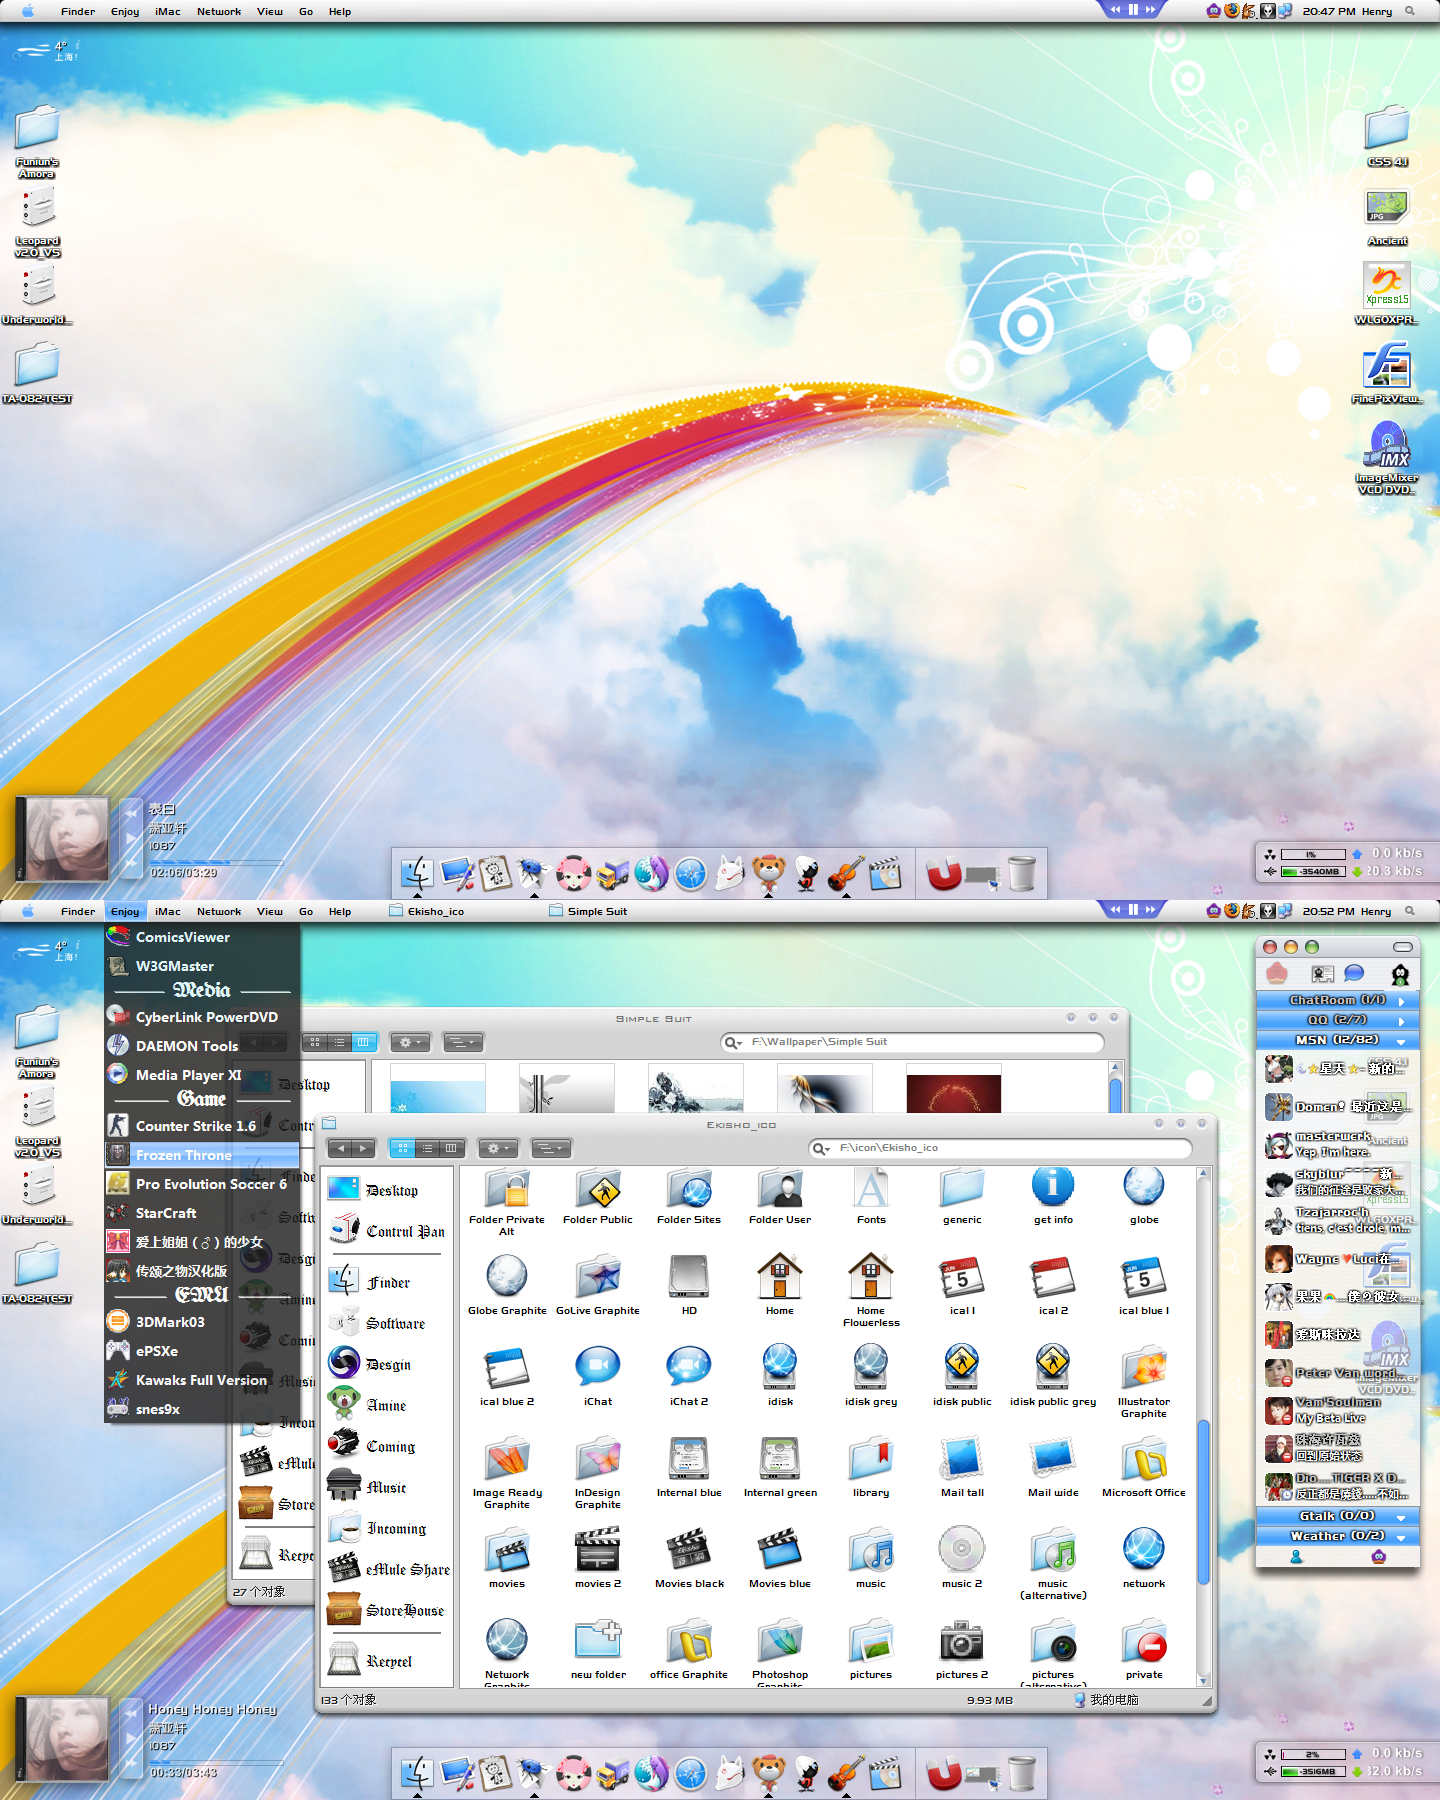Choose DAEMON Tools in the Enjoy menu
The height and width of the screenshot is (1800, 1440).
[202, 1046]
